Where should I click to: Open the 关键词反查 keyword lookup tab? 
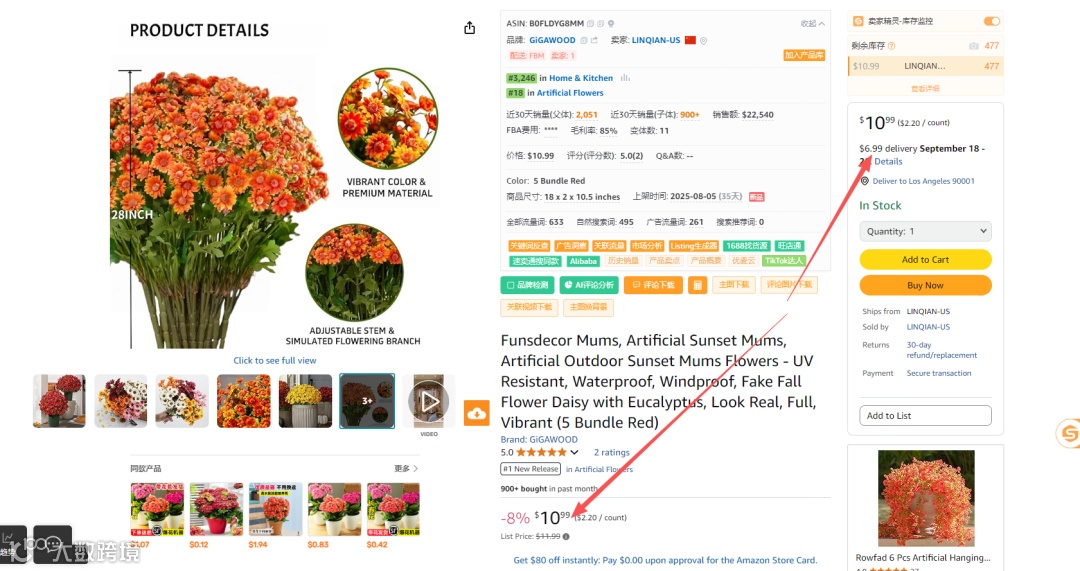pyautogui.click(x=528, y=246)
